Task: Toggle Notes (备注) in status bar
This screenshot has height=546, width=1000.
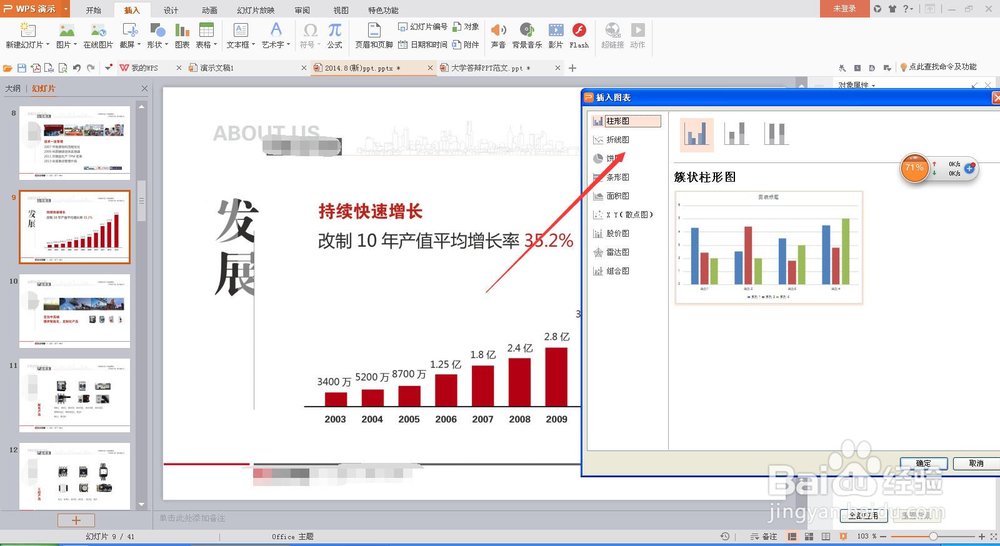Action: pyautogui.click(x=764, y=536)
